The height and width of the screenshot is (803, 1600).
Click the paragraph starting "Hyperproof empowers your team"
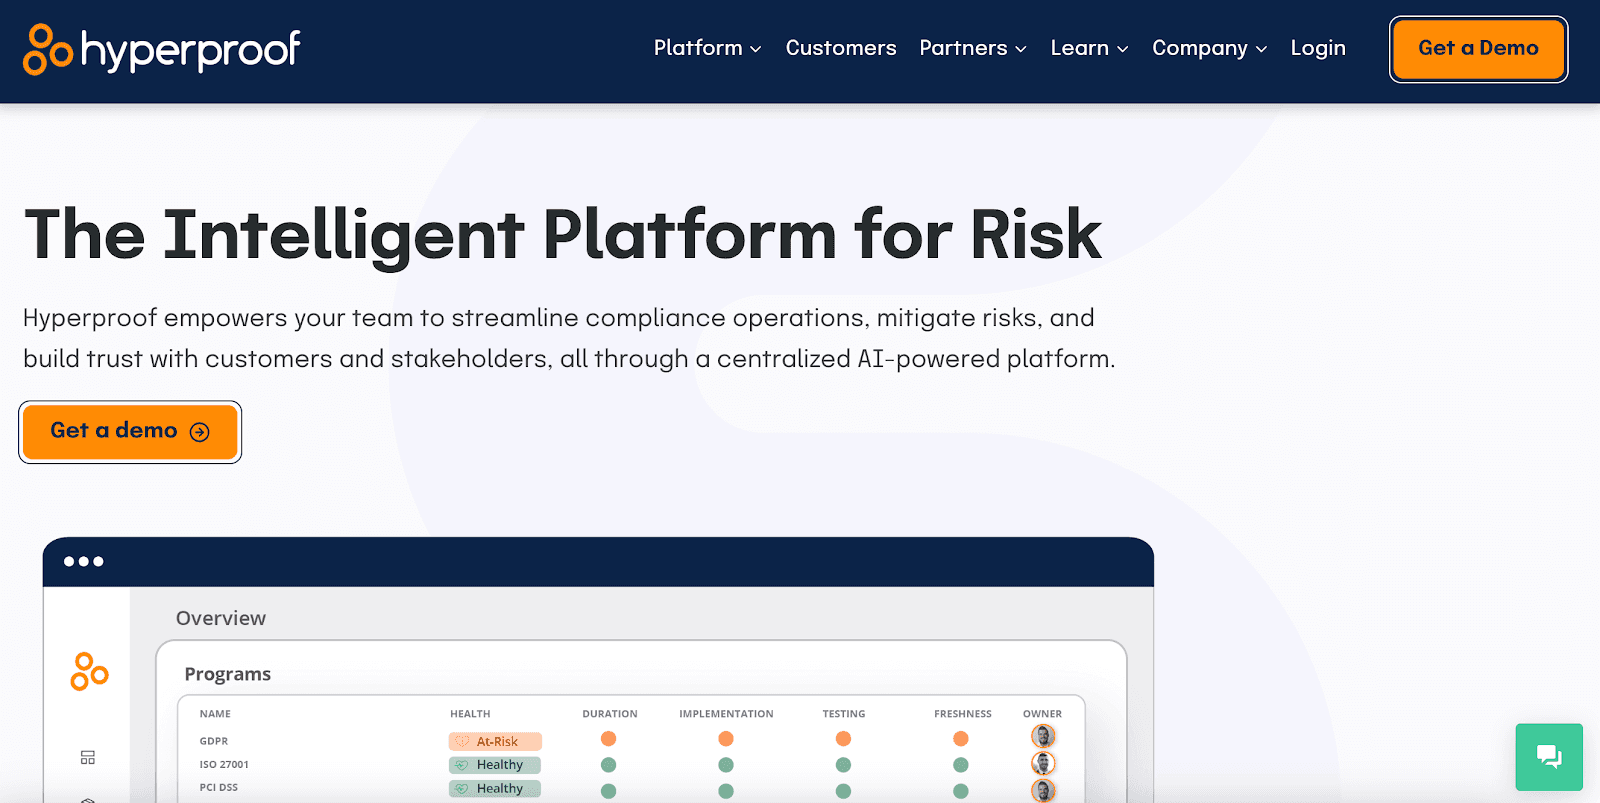point(569,338)
